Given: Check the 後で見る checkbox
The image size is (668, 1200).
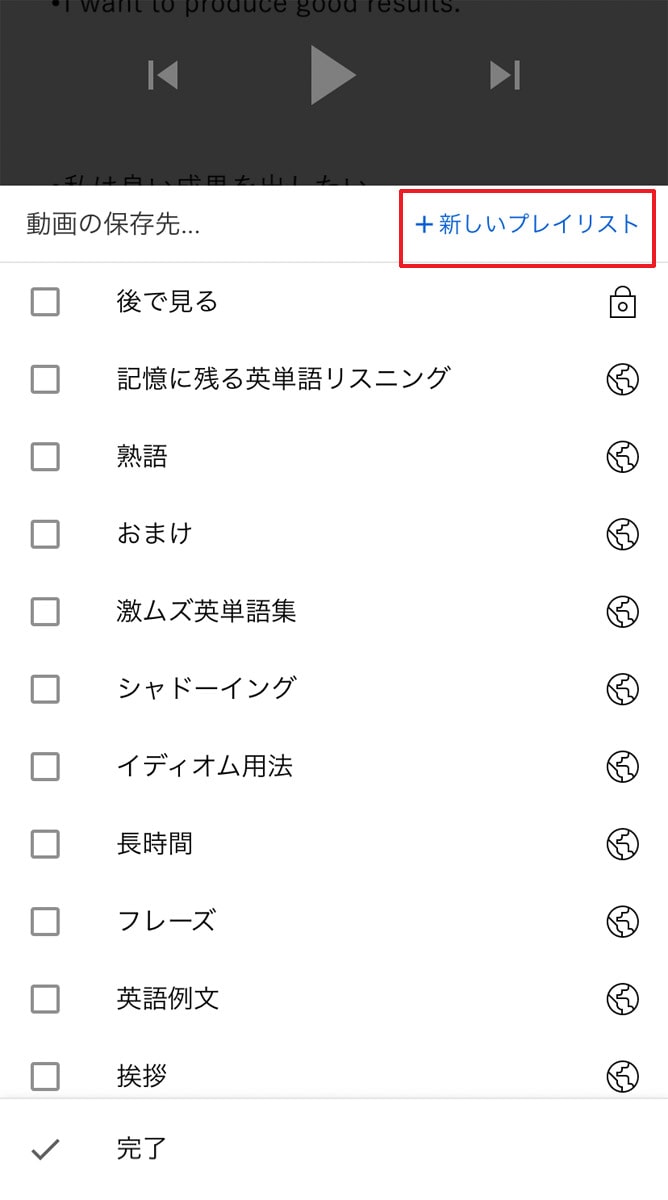Looking at the screenshot, I should 45,302.
